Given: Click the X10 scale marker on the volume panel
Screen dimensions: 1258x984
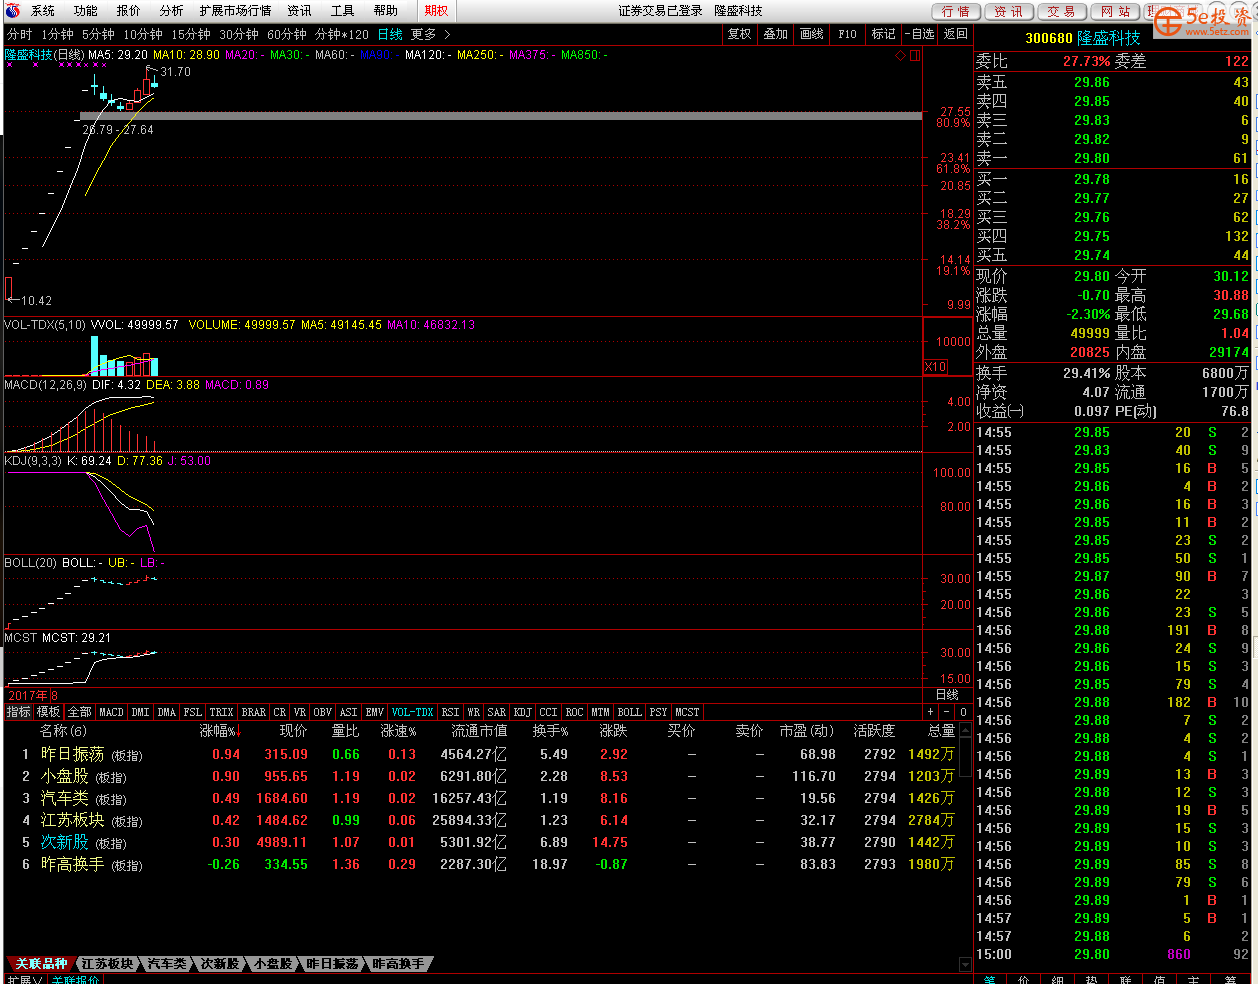Looking at the screenshot, I should click(935, 367).
